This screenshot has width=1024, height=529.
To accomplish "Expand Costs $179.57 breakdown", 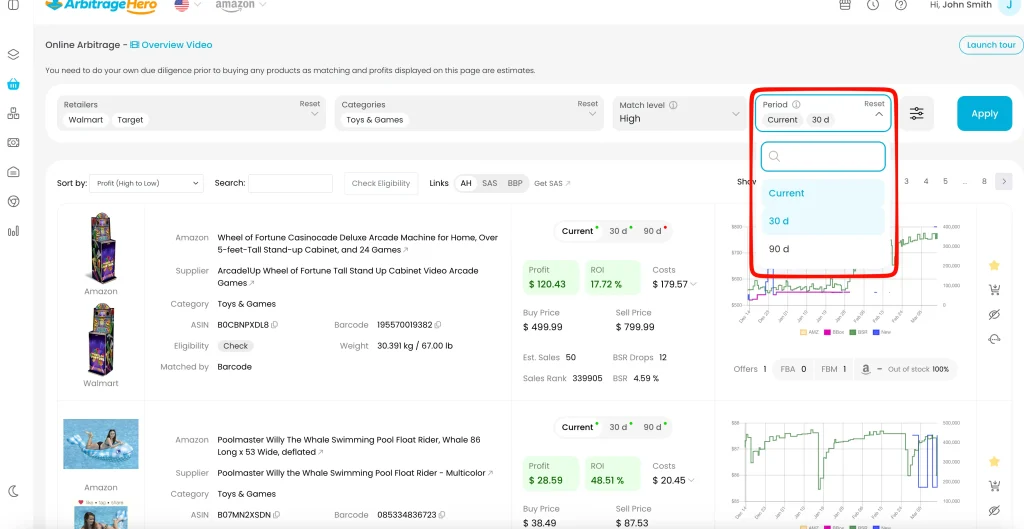I will tap(693, 285).
